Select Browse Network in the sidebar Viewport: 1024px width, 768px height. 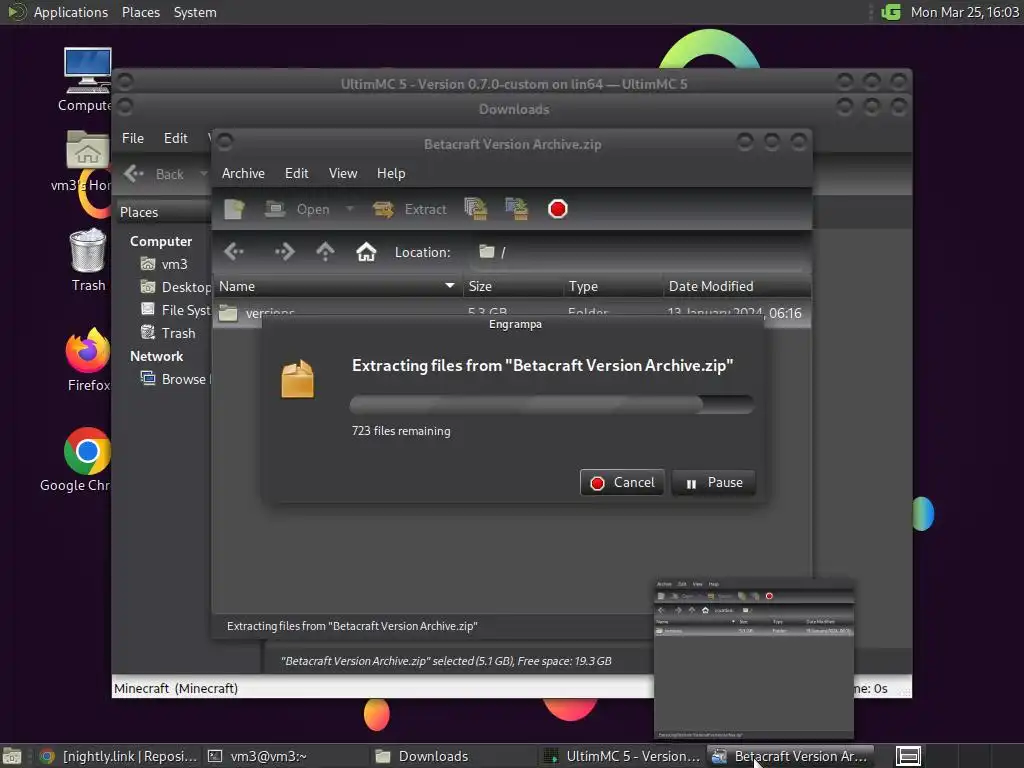[175, 379]
